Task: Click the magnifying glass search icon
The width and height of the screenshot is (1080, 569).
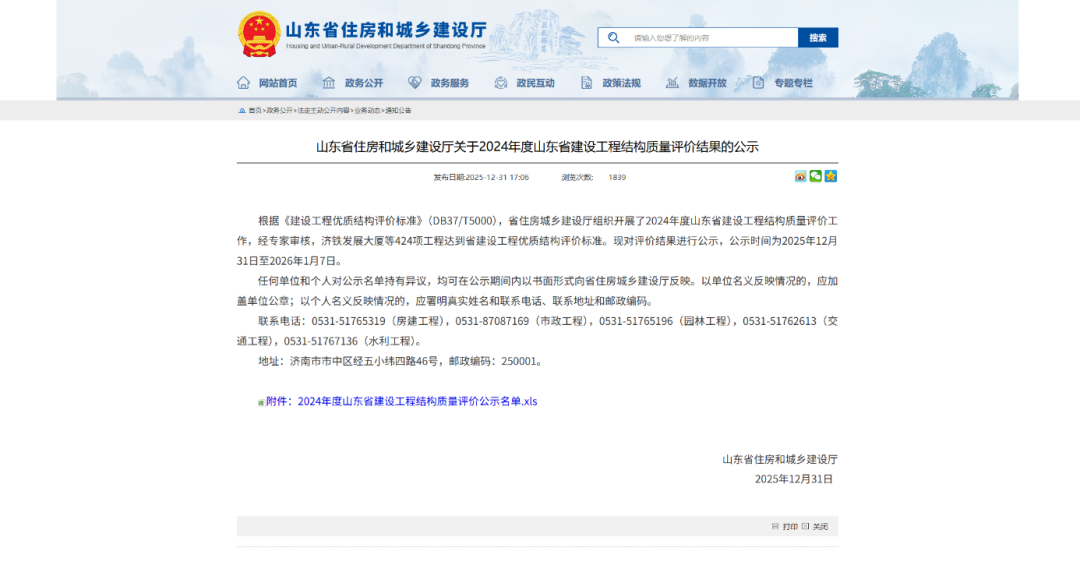Action: coord(613,38)
